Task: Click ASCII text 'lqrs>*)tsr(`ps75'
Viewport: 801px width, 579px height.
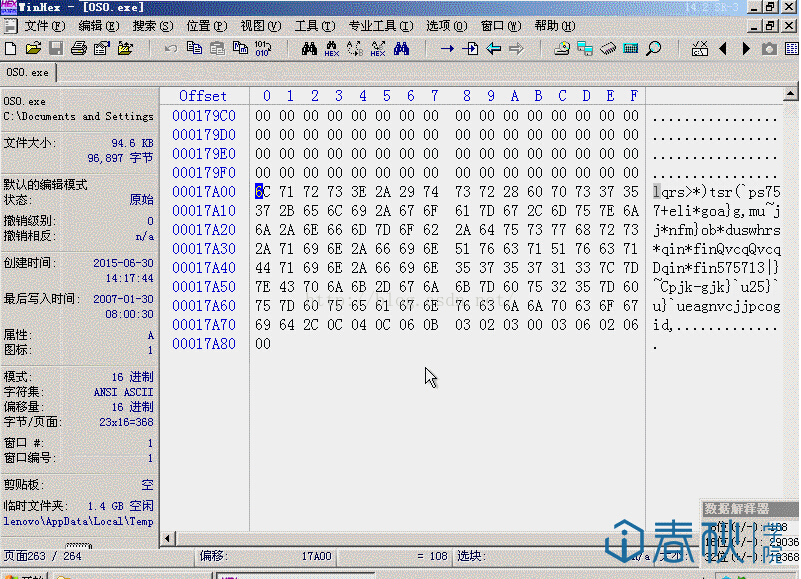Action: (x=716, y=192)
